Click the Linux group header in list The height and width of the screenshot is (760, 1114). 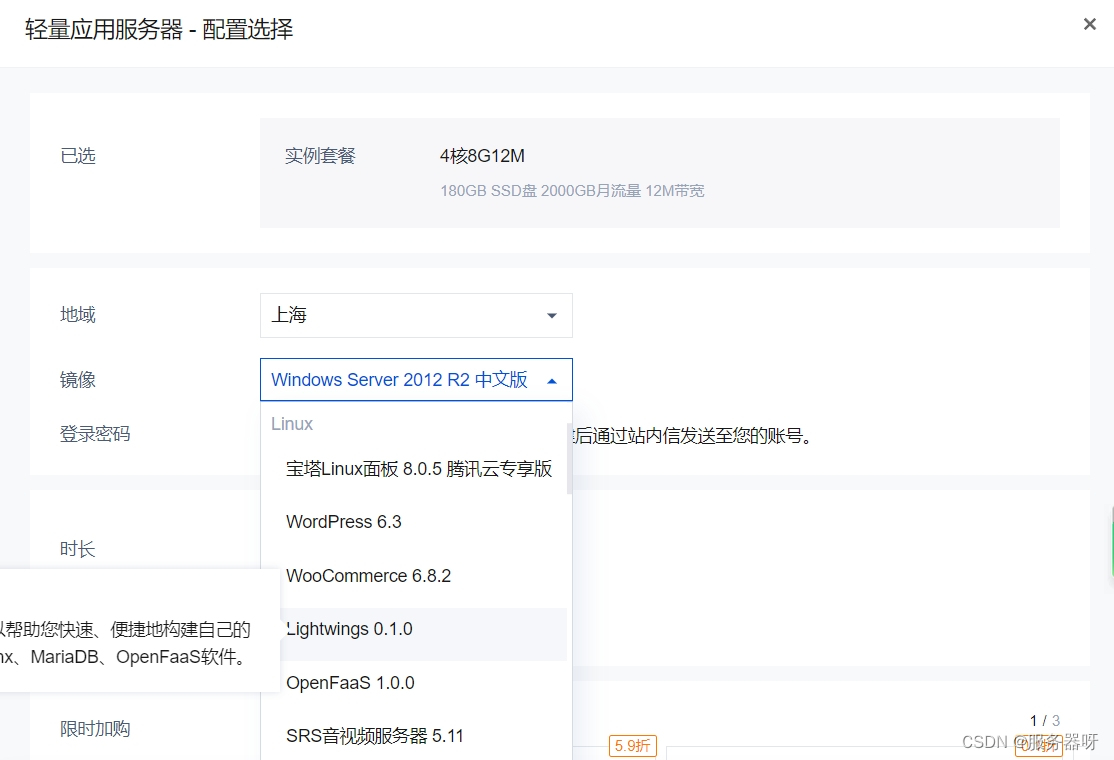pos(292,424)
